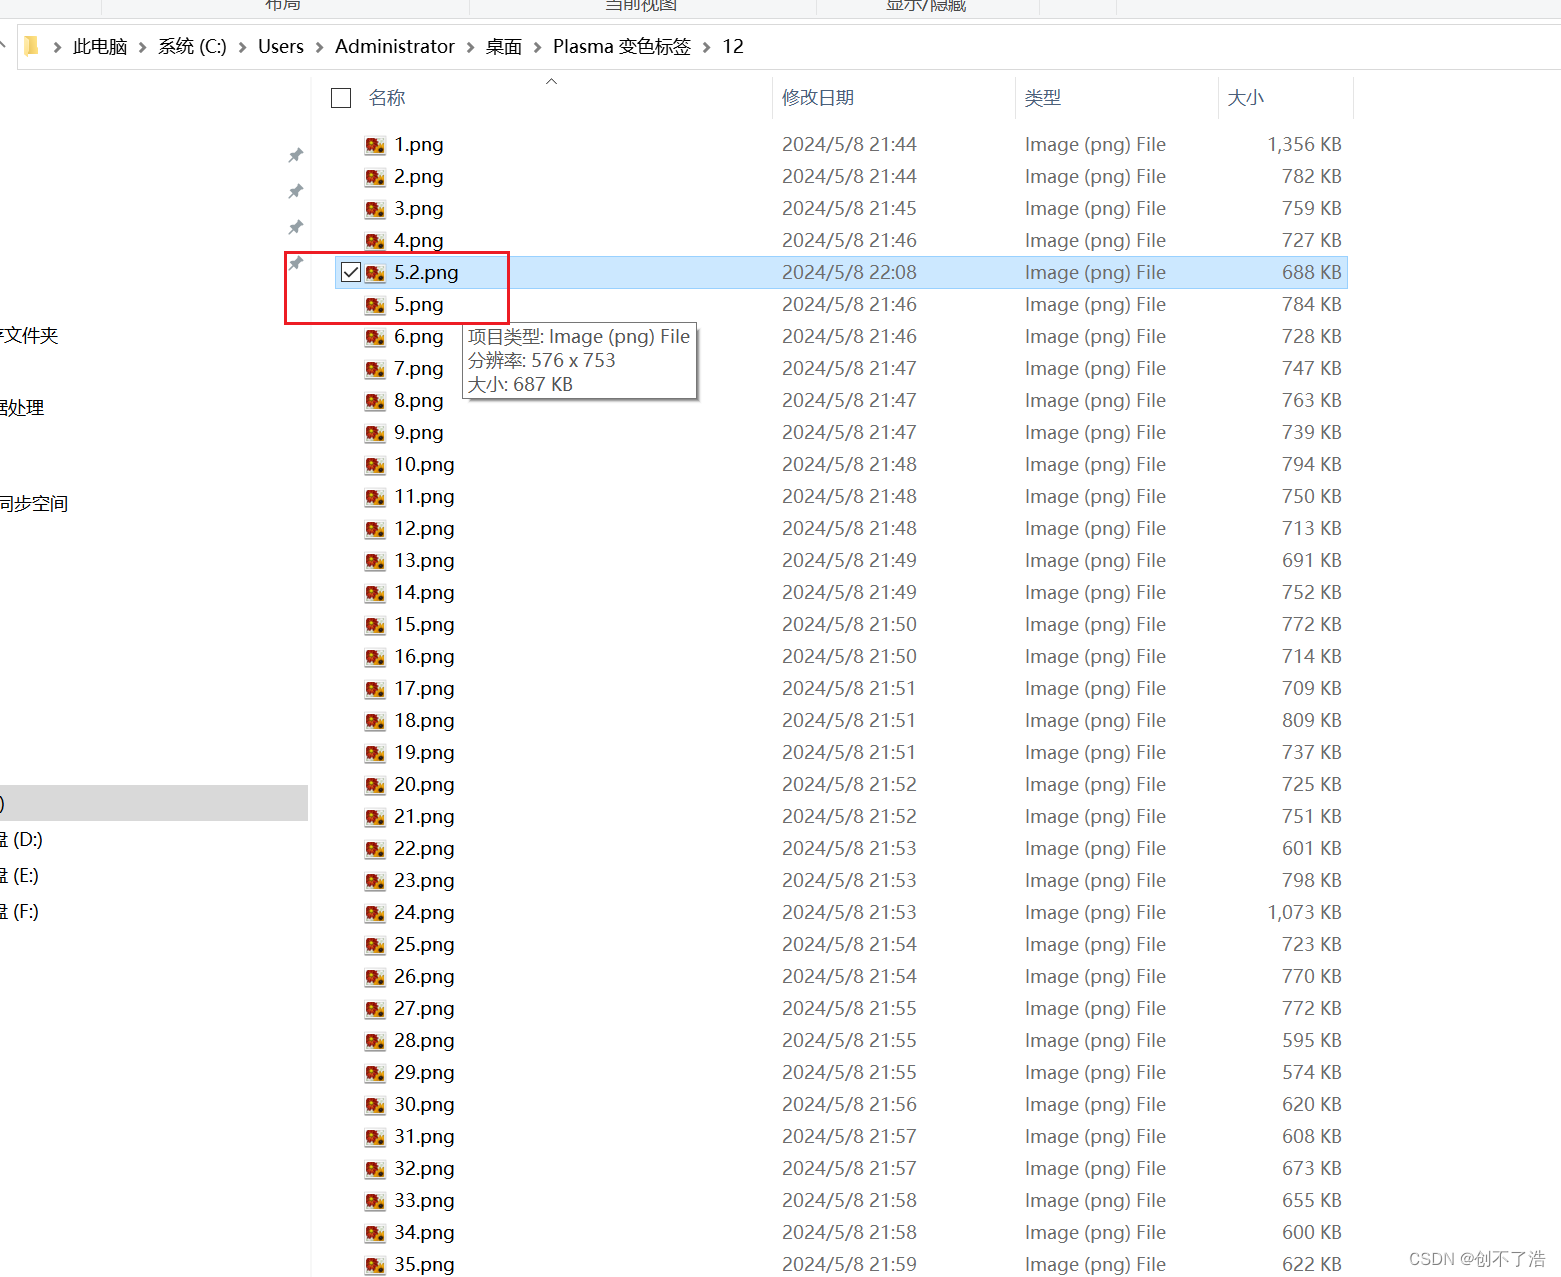Select the file name 19.png
Screen dimensions: 1561x1277
coord(424,753)
